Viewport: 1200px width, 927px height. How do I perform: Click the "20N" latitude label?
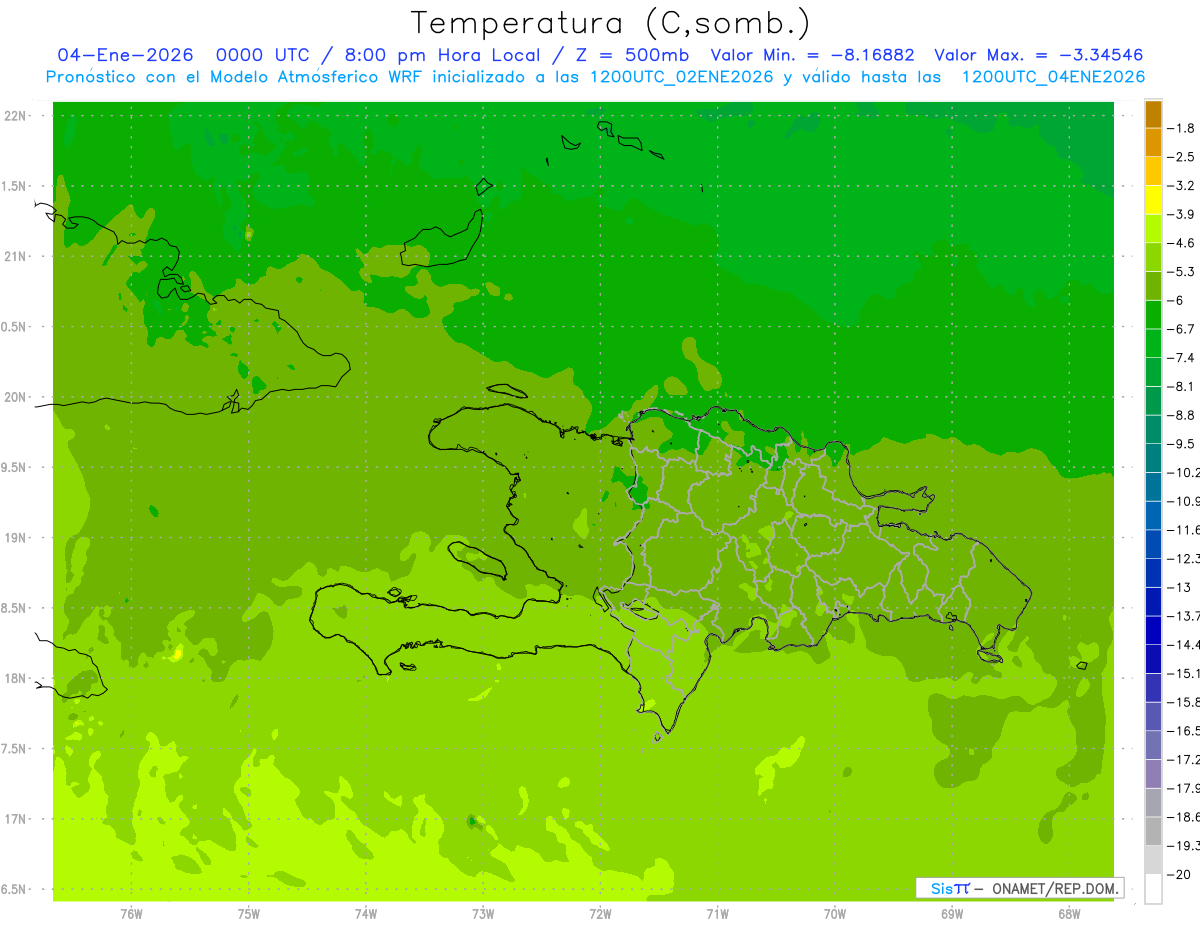coord(15,397)
